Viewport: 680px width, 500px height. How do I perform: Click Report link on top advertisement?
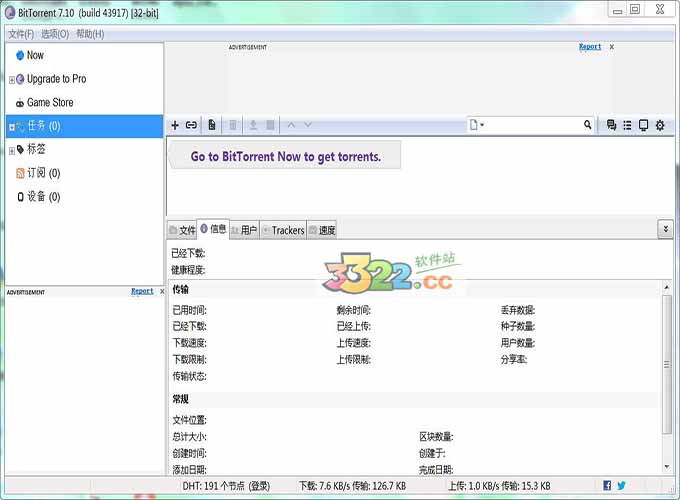pyautogui.click(x=590, y=46)
